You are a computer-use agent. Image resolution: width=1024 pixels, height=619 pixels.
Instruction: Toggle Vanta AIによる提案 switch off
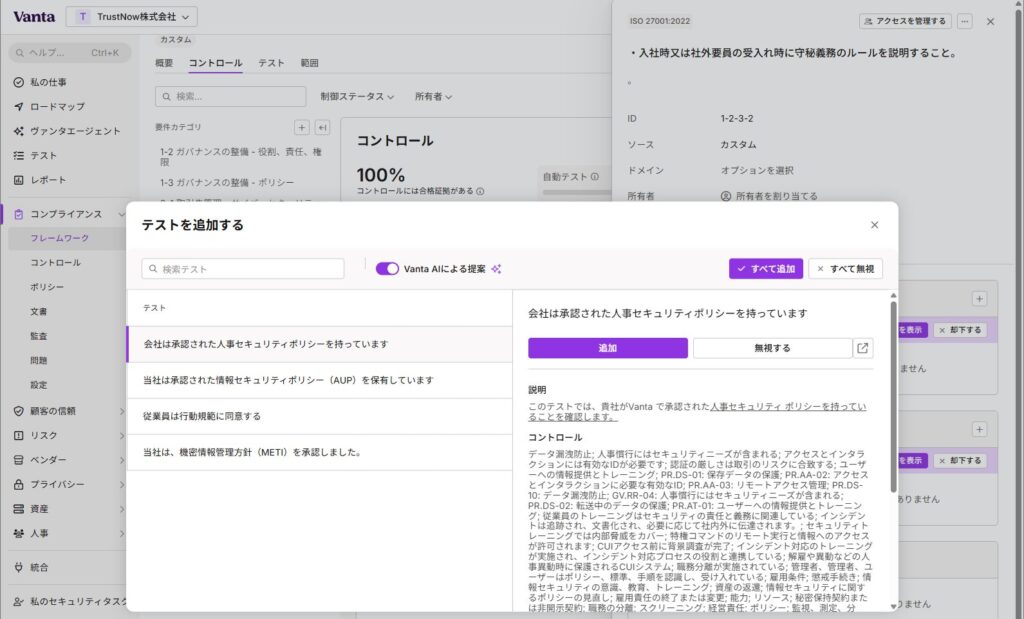pyautogui.click(x=387, y=268)
